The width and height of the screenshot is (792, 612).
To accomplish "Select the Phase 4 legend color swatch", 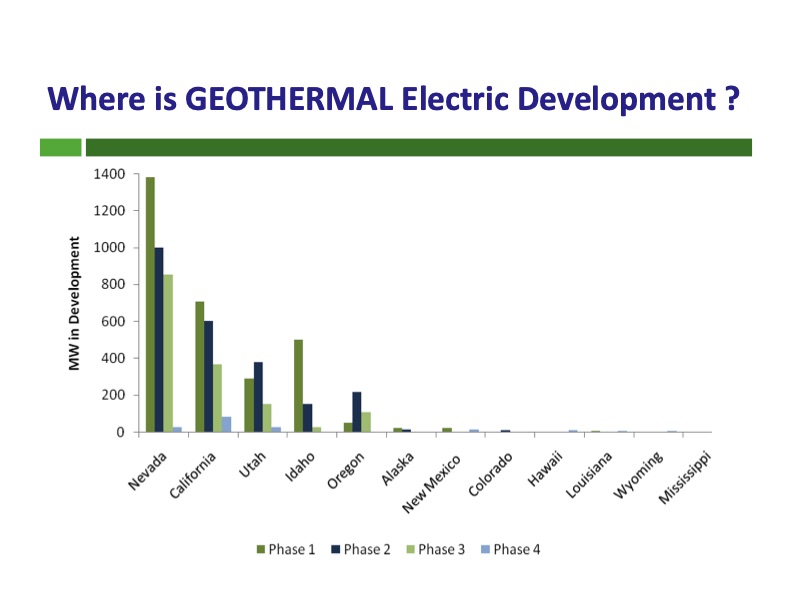I will point(485,549).
